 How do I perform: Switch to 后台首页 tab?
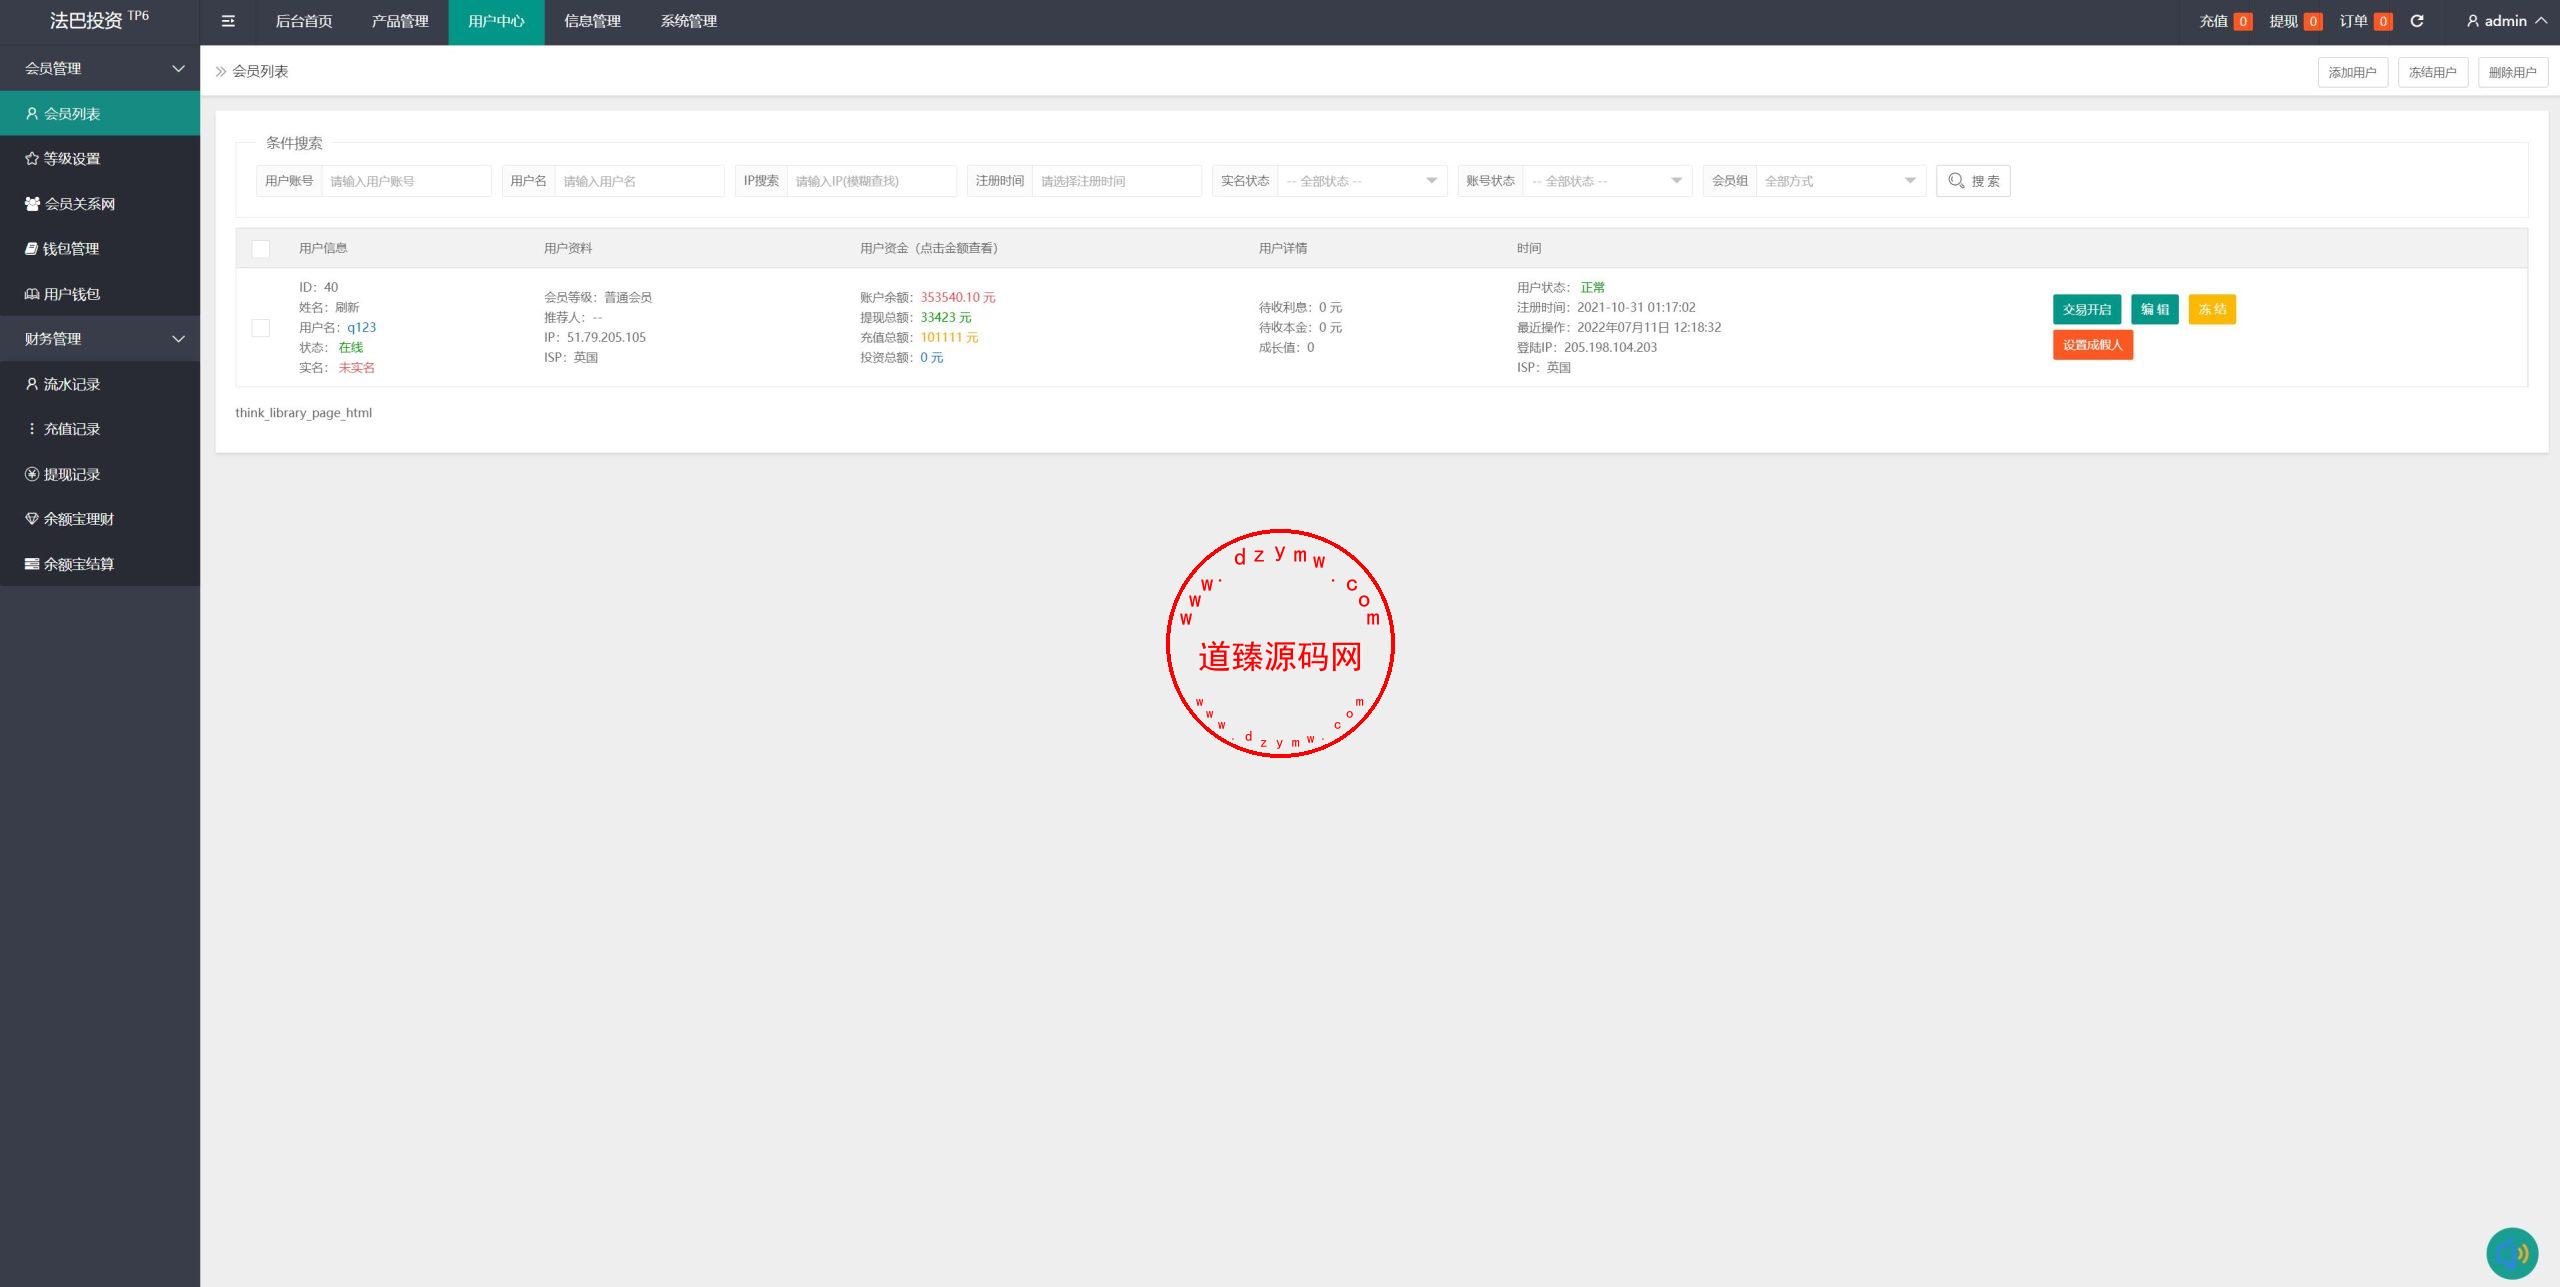tap(304, 21)
